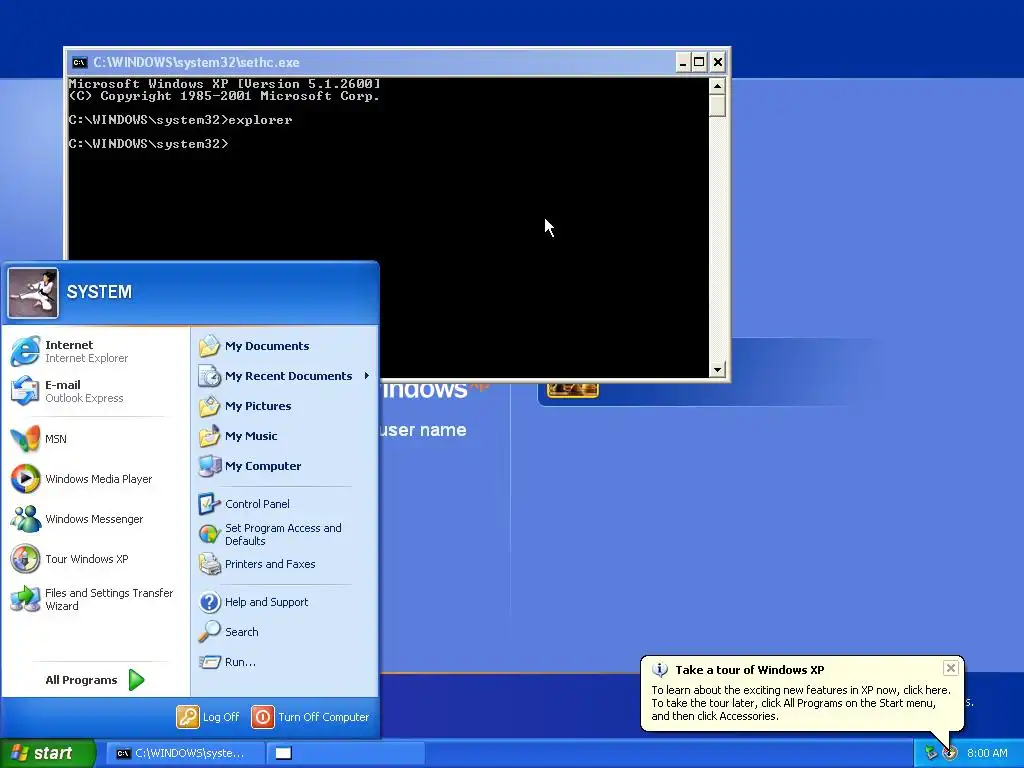The image size is (1024, 768).
Task: Click the Internet menu item label
Action: pyautogui.click(x=69, y=345)
